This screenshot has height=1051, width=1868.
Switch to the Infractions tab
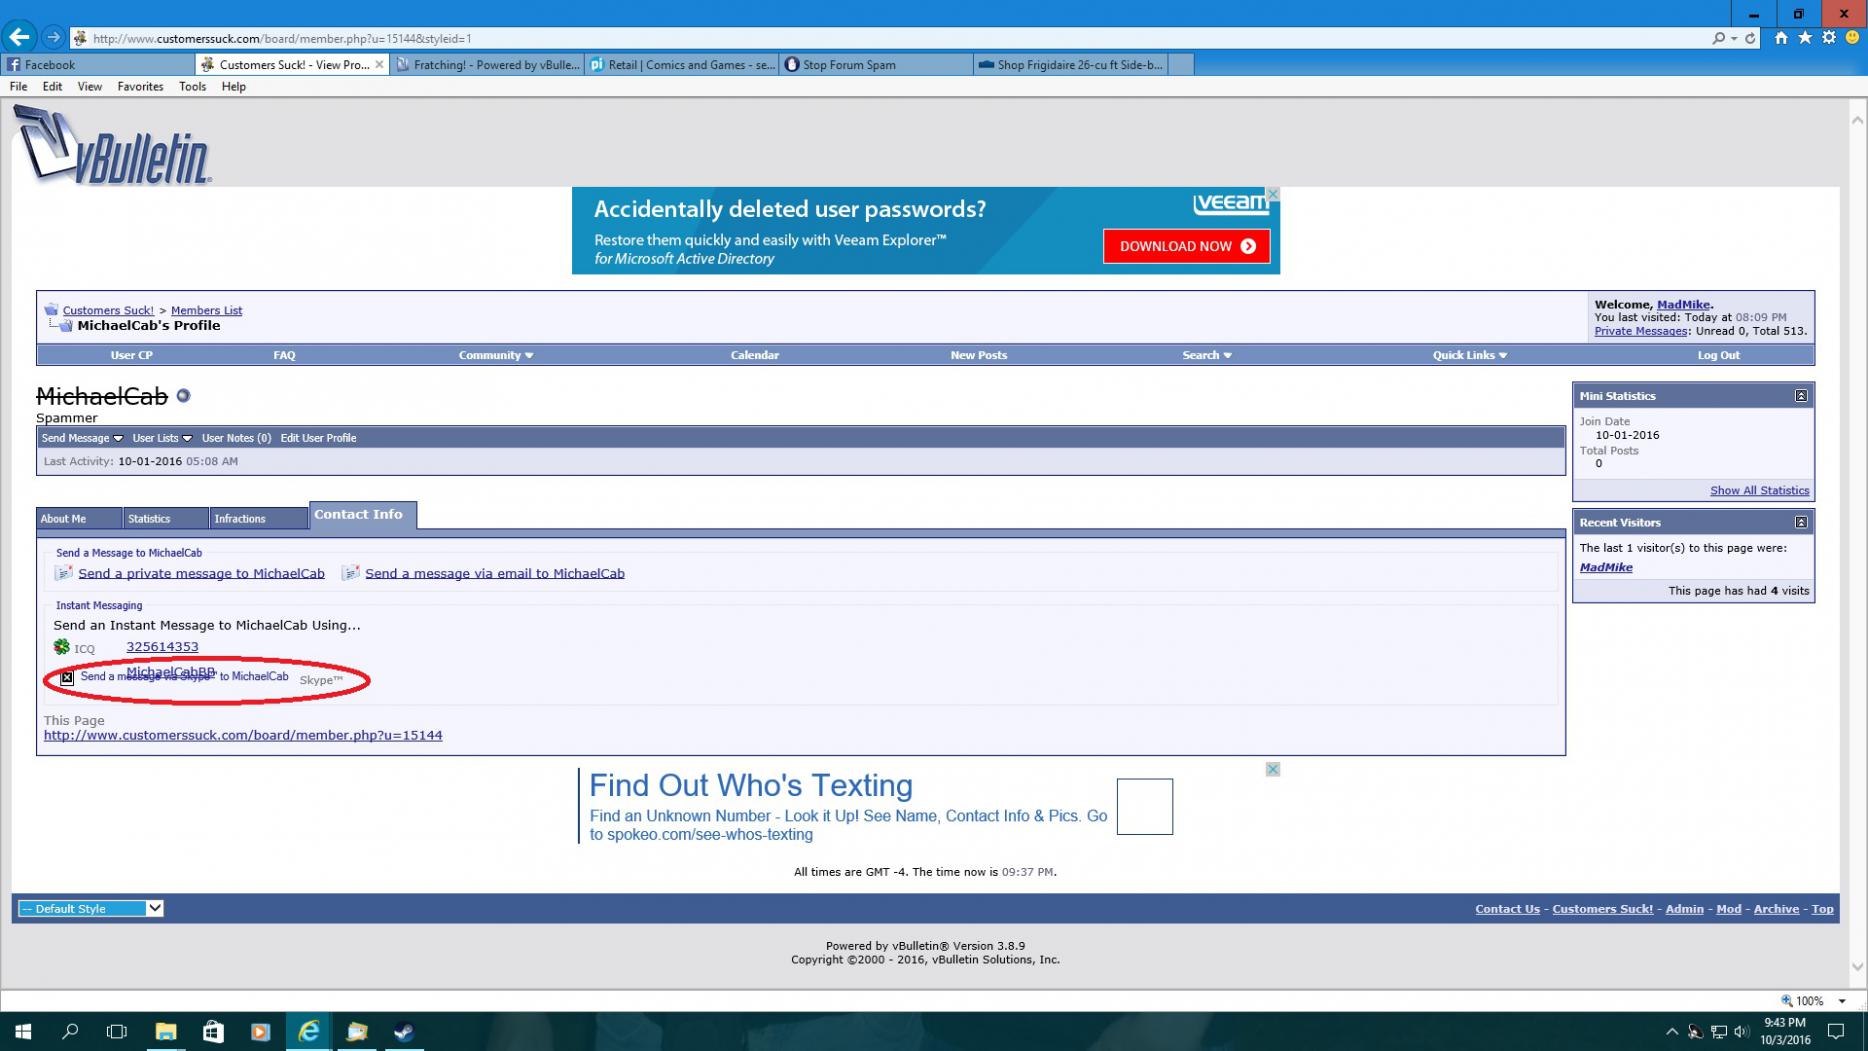pyautogui.click(x=240, y=519)
